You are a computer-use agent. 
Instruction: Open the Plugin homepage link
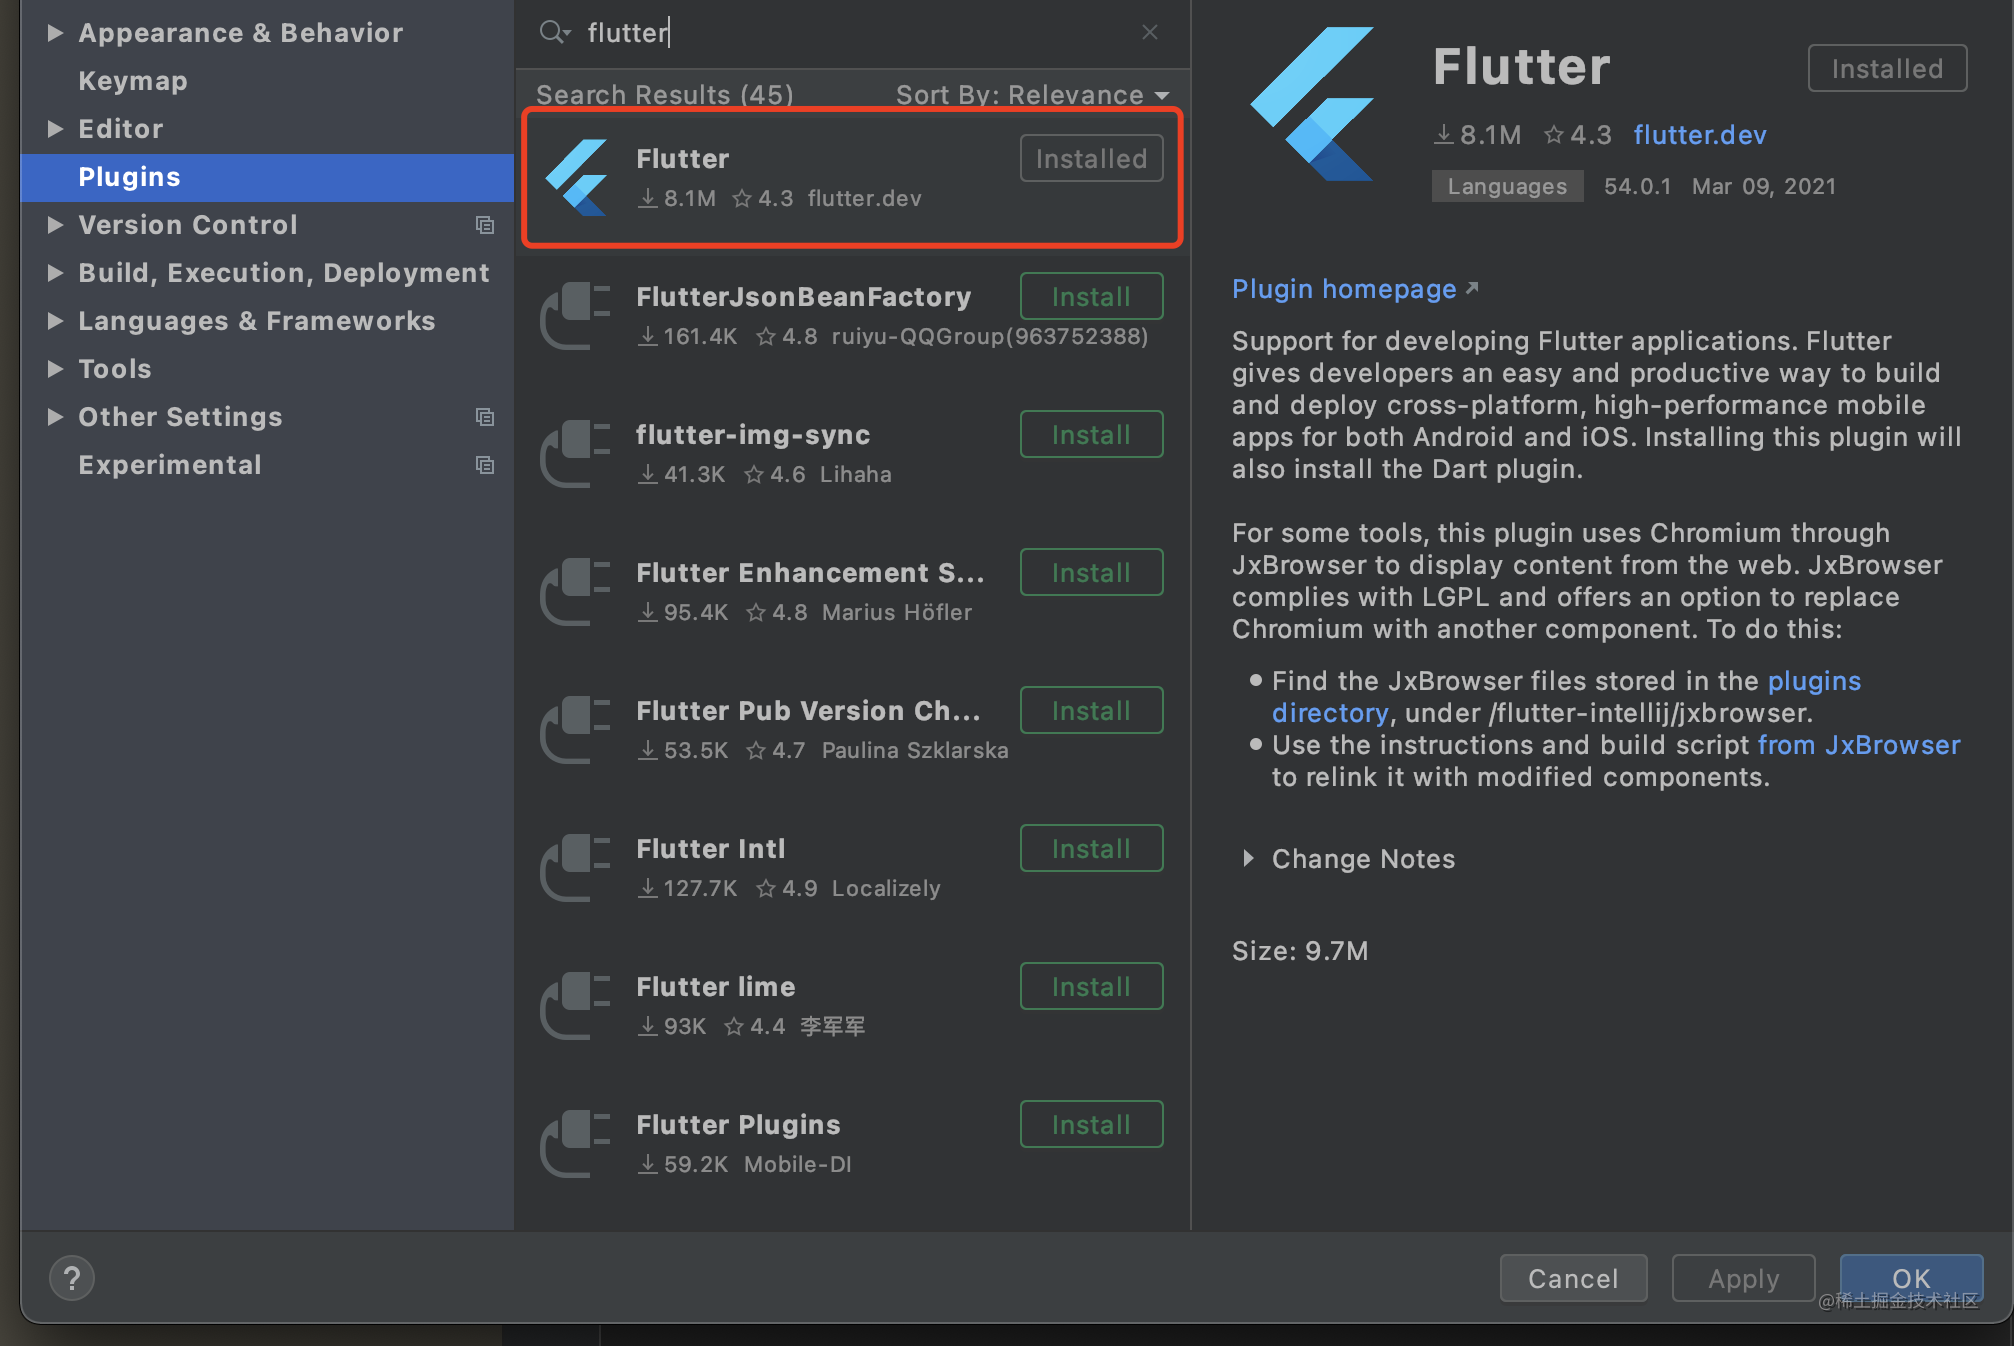pos(1344,289)
